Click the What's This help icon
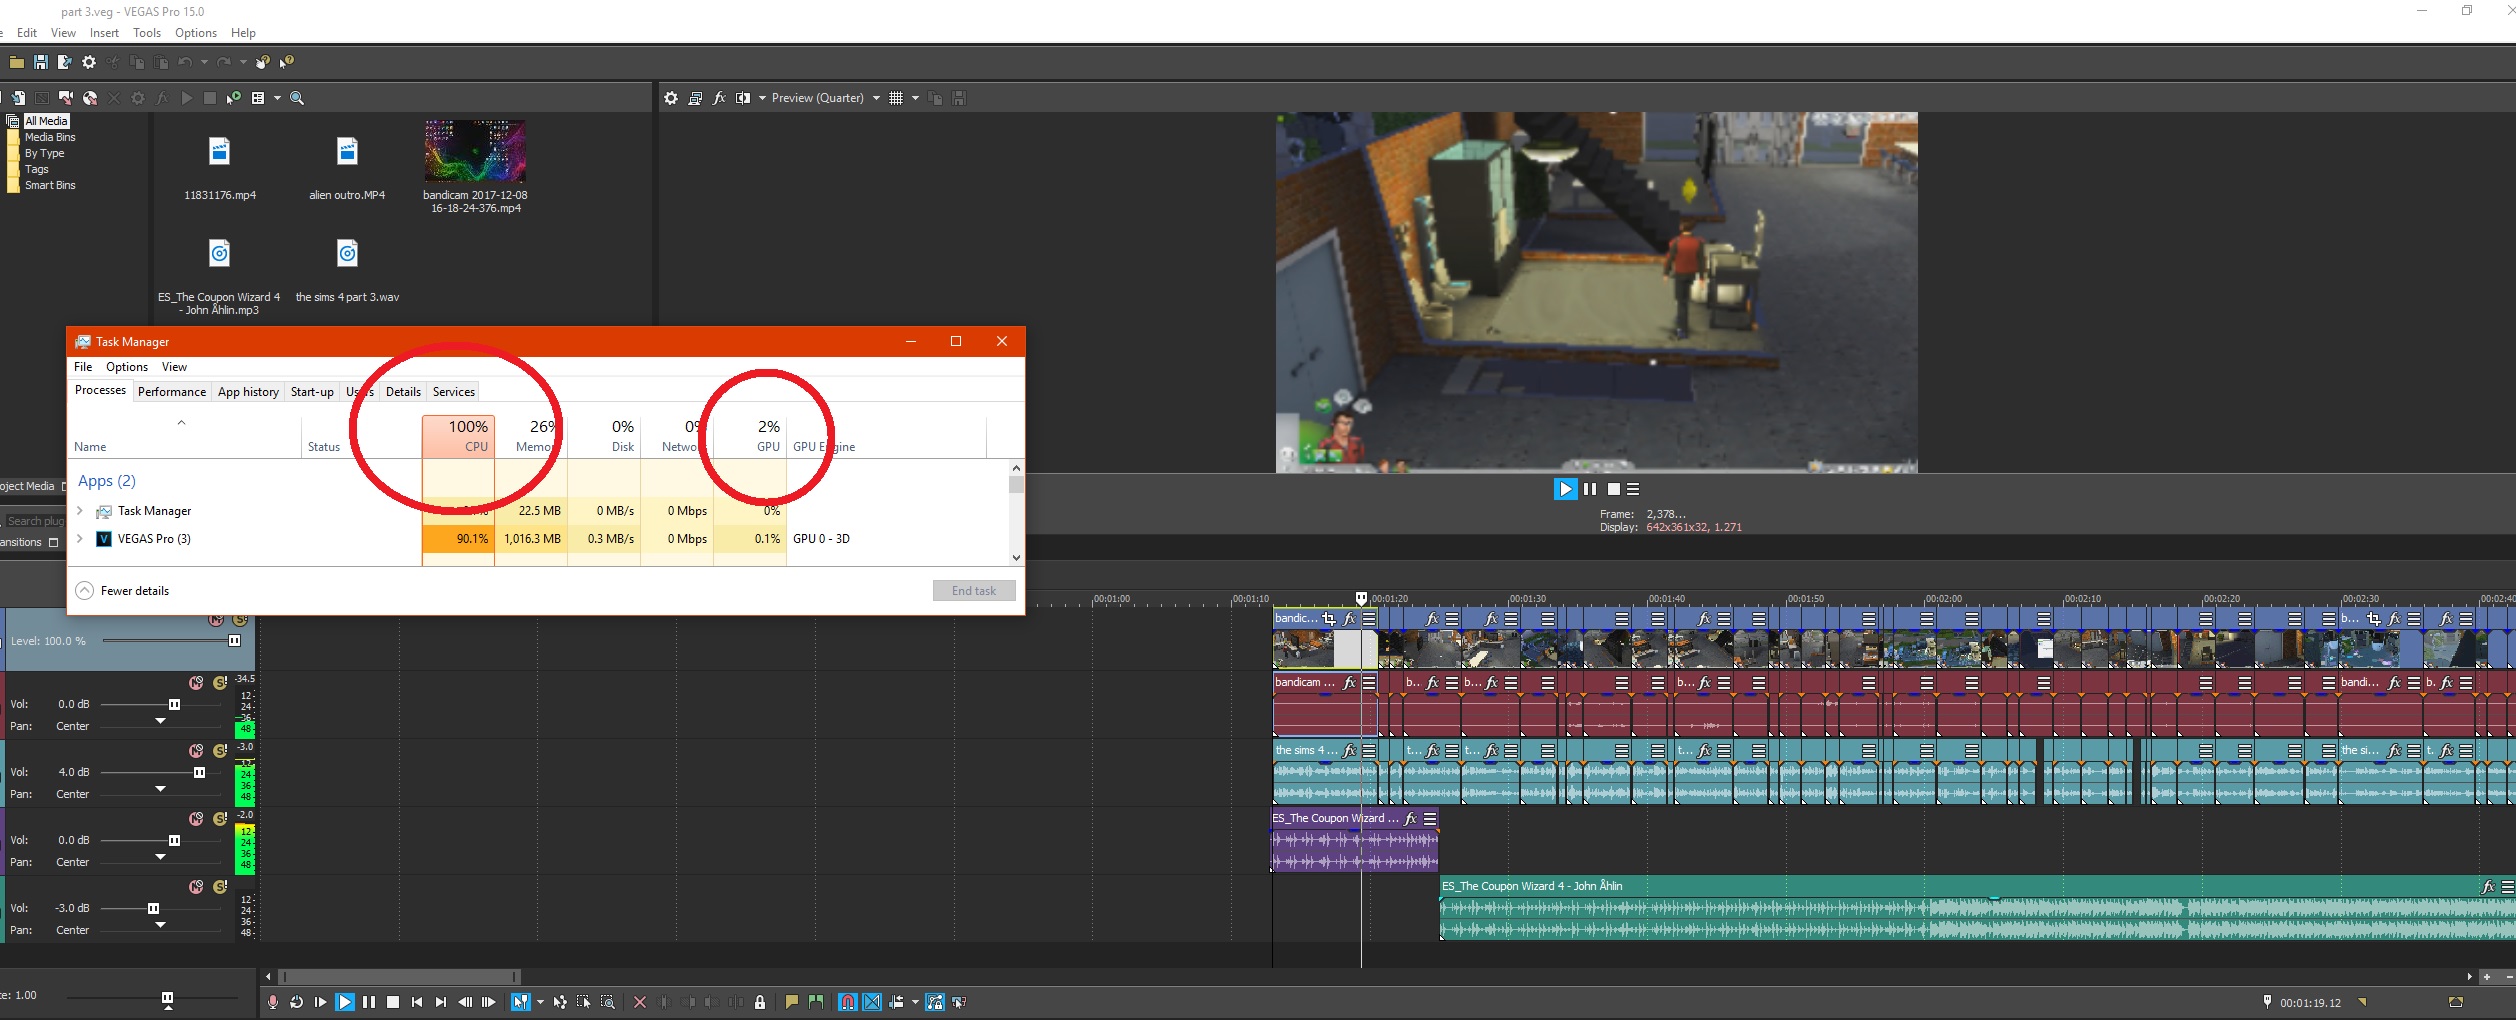The height and width of the screenshot is (1020, 2516). coord(287,62)
